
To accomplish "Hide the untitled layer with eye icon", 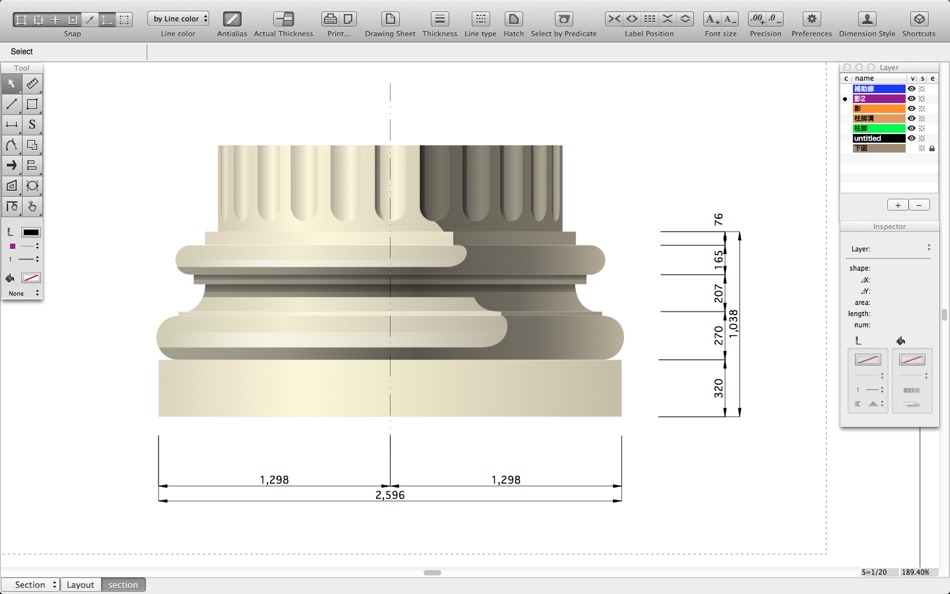I will point(911,138).
